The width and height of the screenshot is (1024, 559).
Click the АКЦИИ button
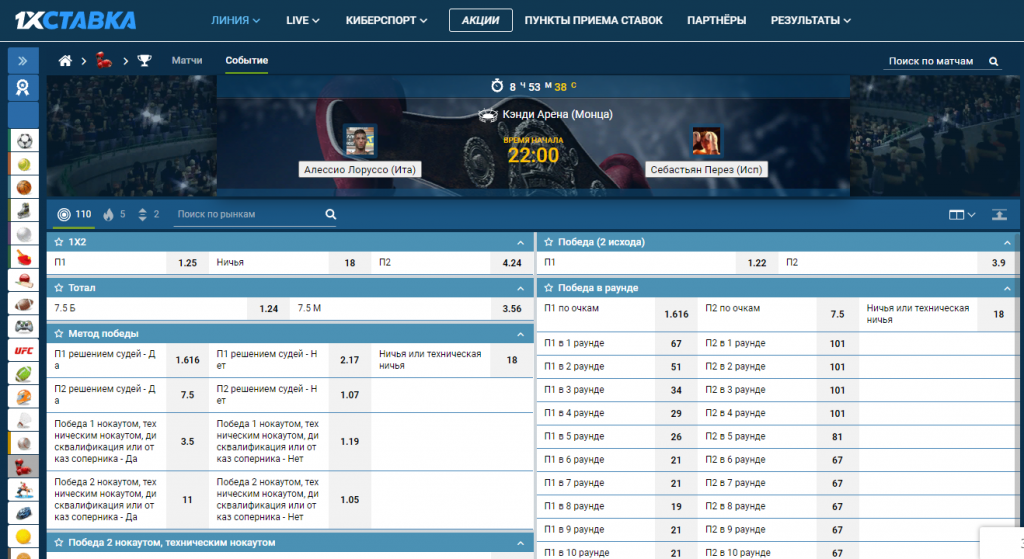(x=481, y=20)
